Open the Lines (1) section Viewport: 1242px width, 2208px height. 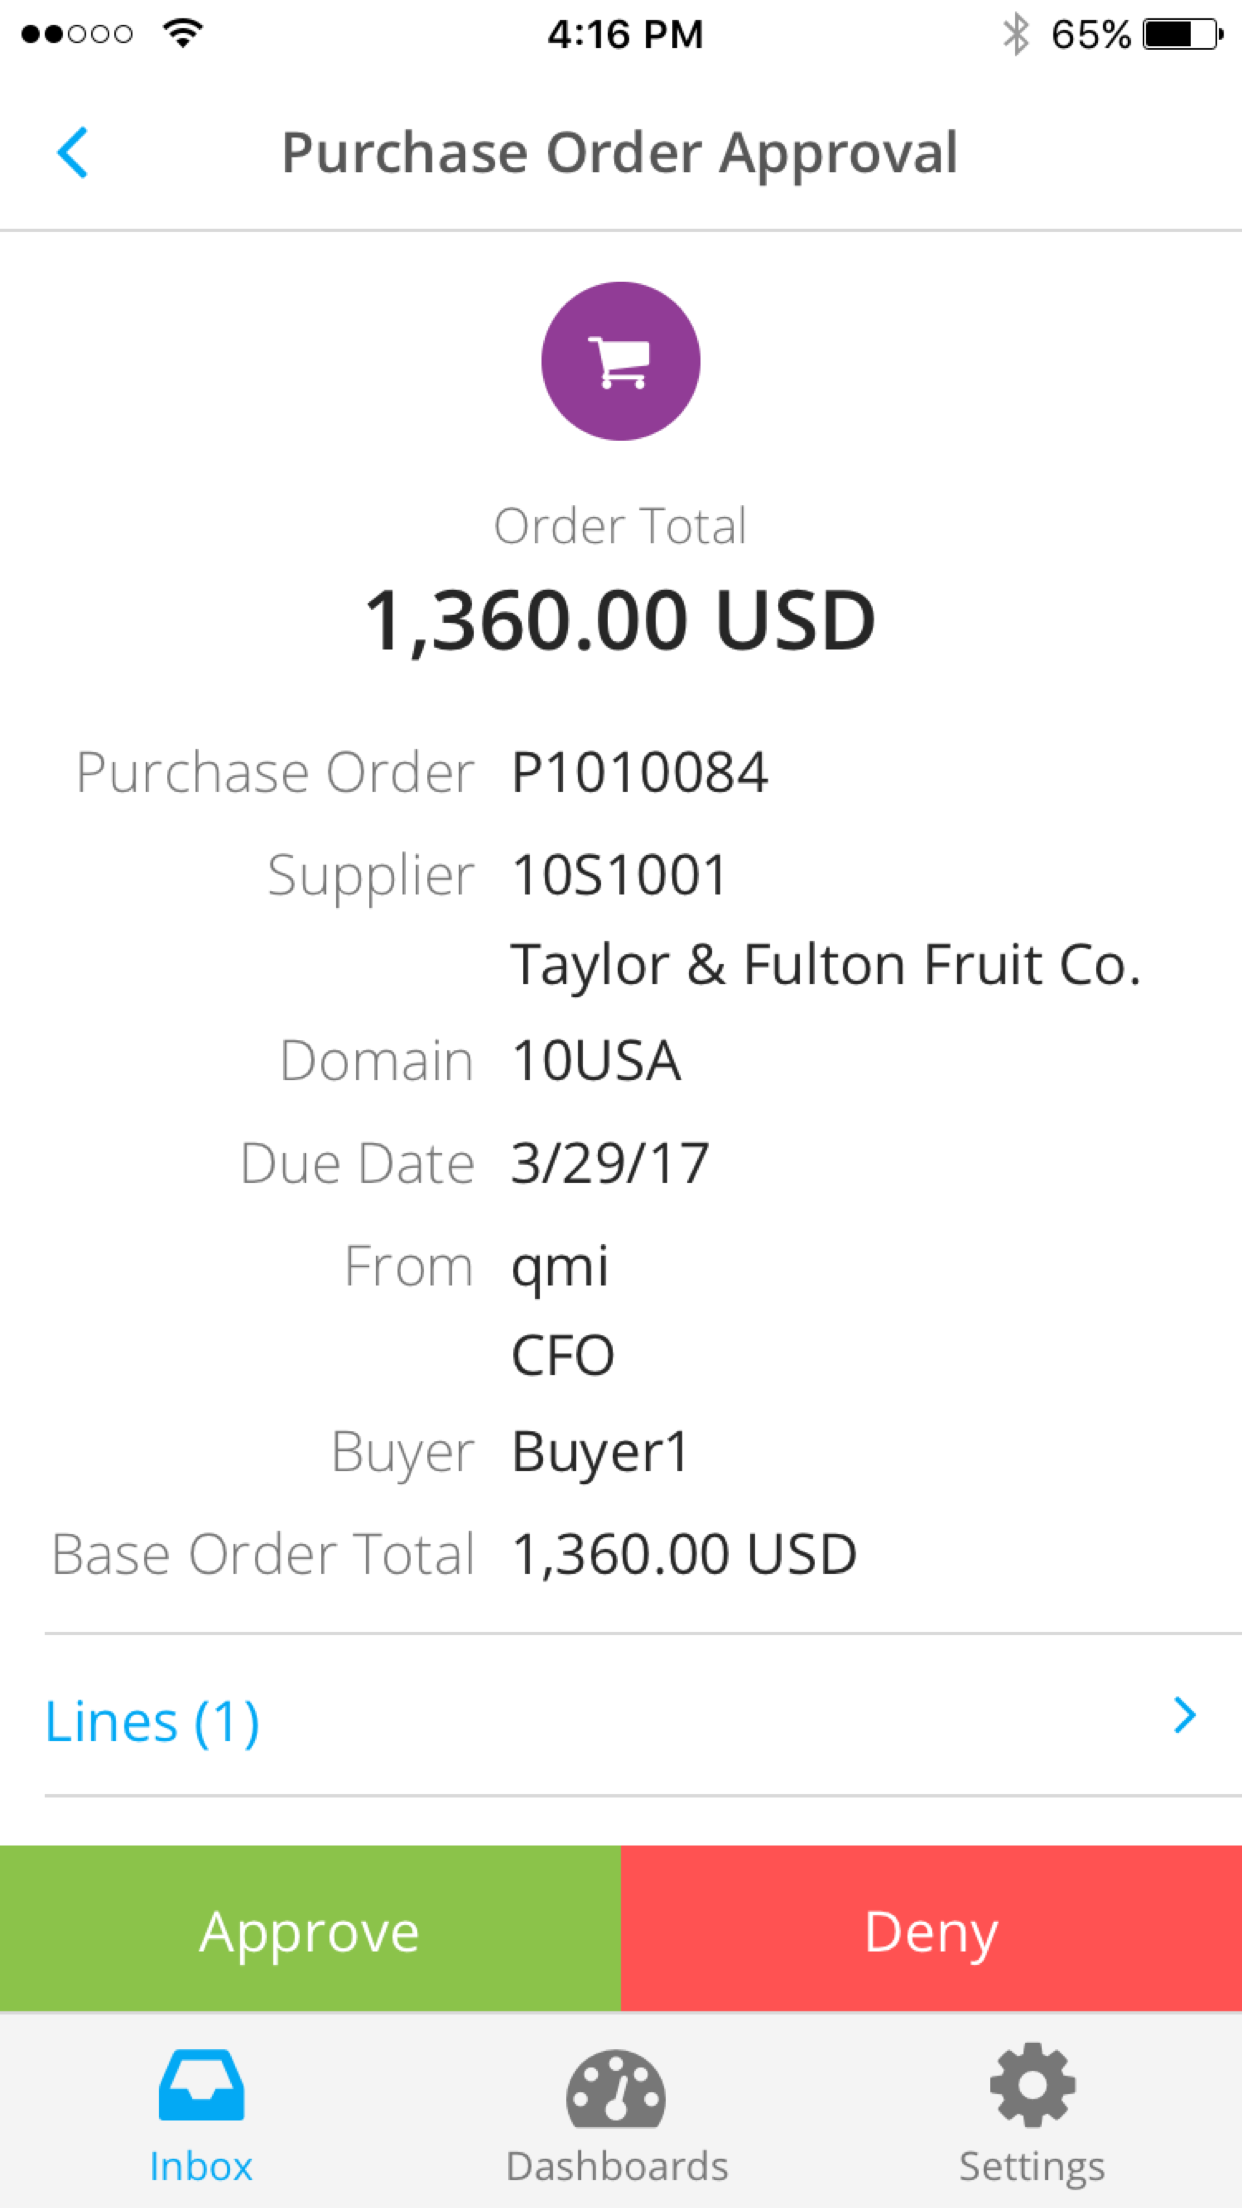[152, 1722]
